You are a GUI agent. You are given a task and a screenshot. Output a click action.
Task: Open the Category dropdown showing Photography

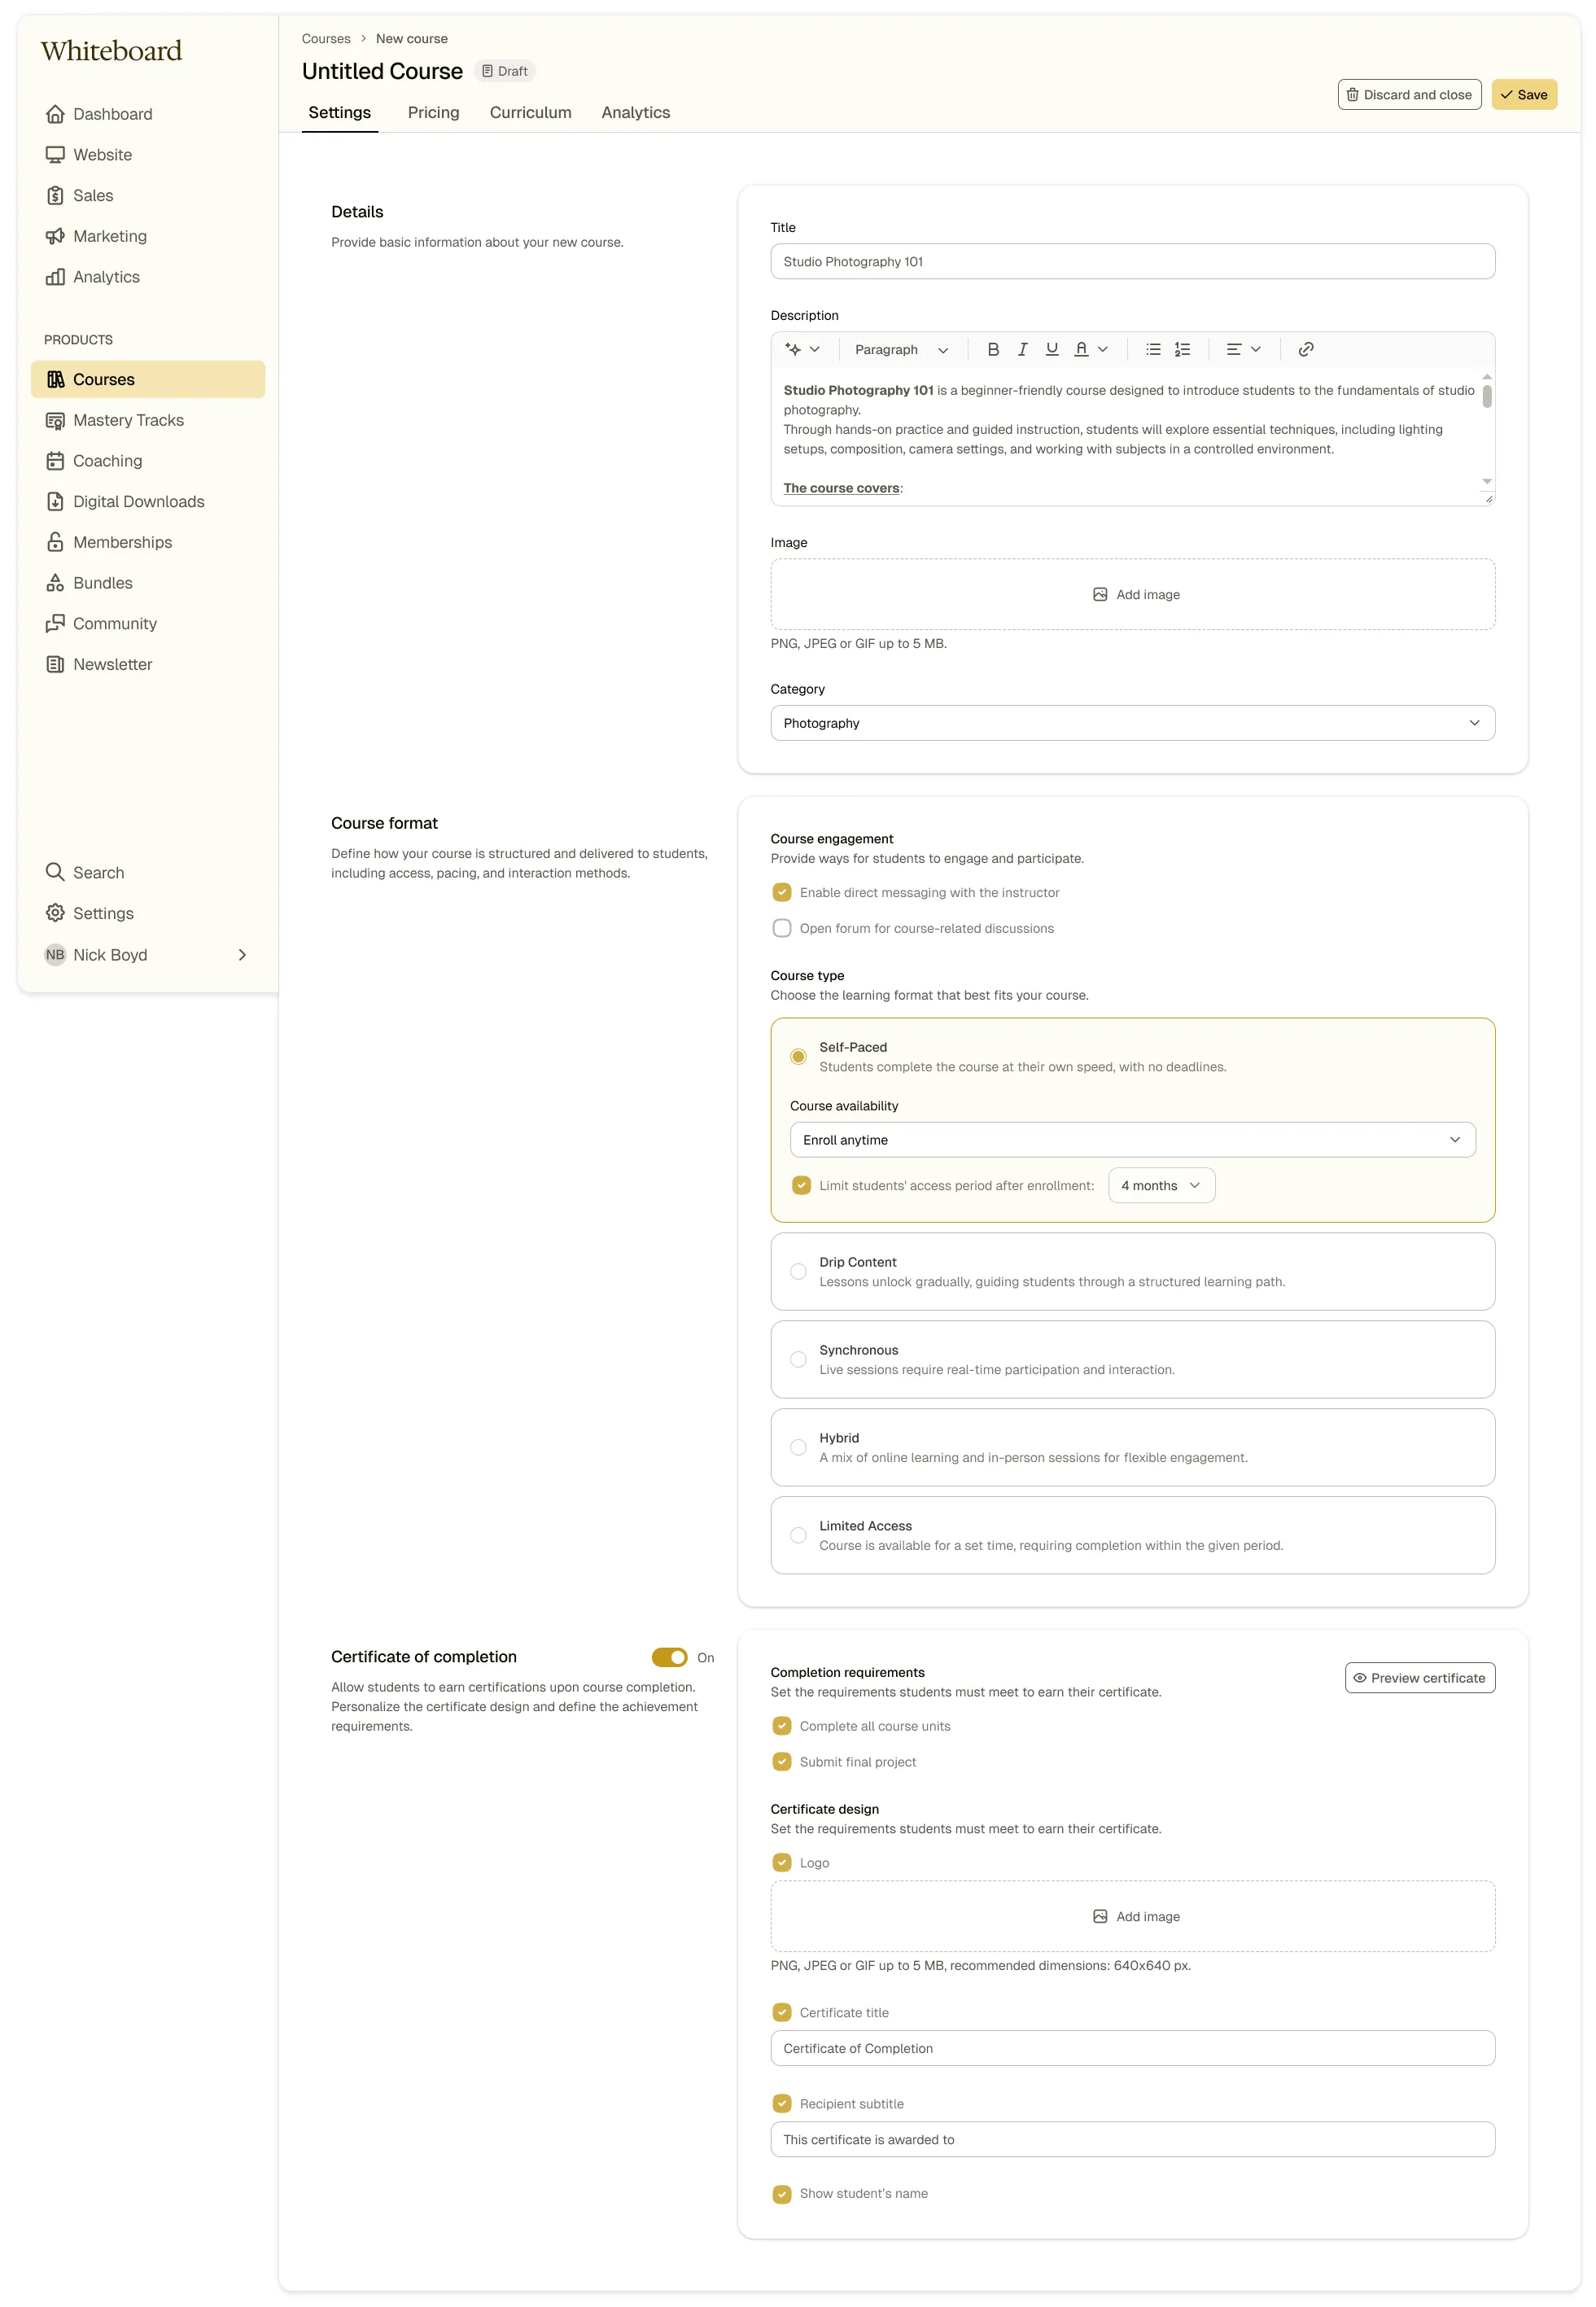[1132, 723]
